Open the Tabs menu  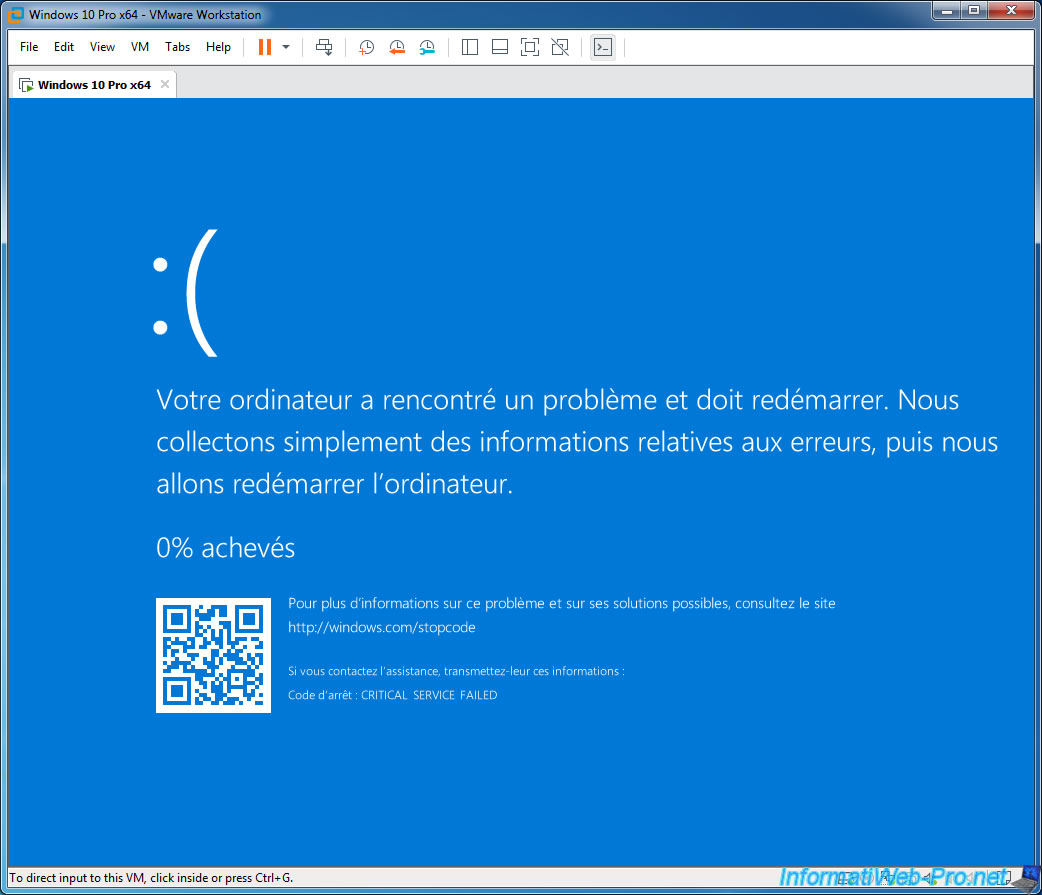tap(177, 47)
